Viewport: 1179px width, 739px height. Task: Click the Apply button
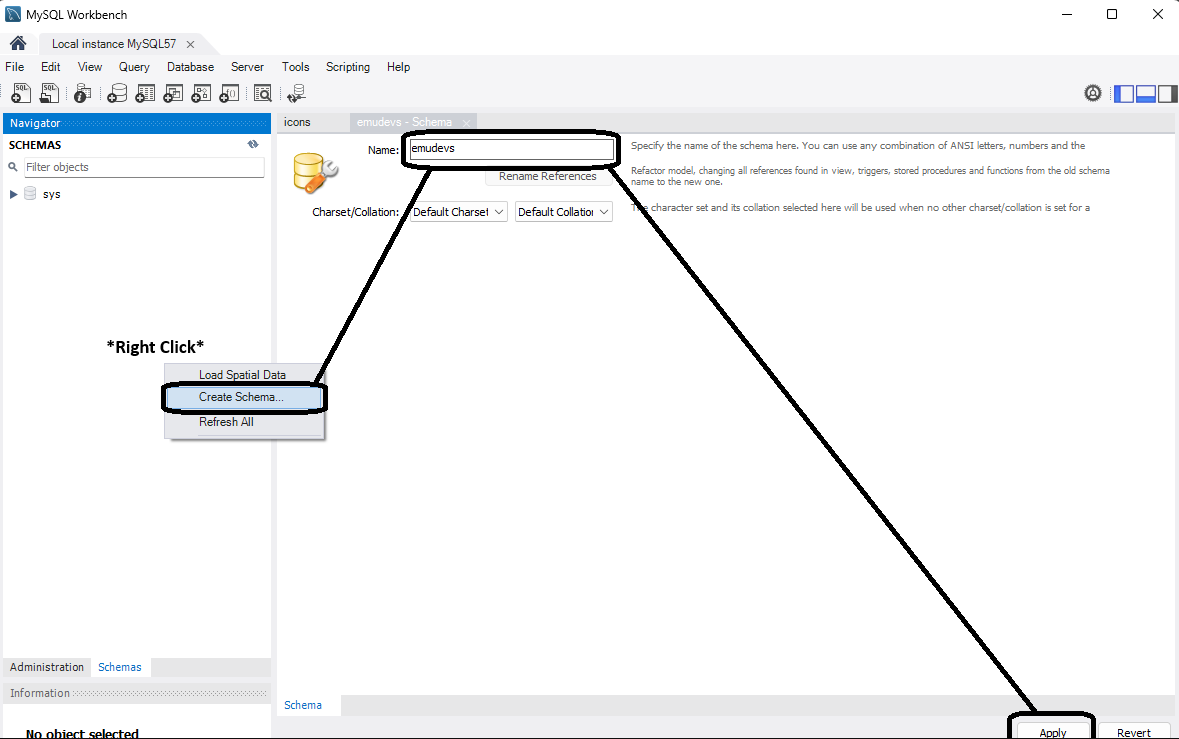(x=1053, y=732)
